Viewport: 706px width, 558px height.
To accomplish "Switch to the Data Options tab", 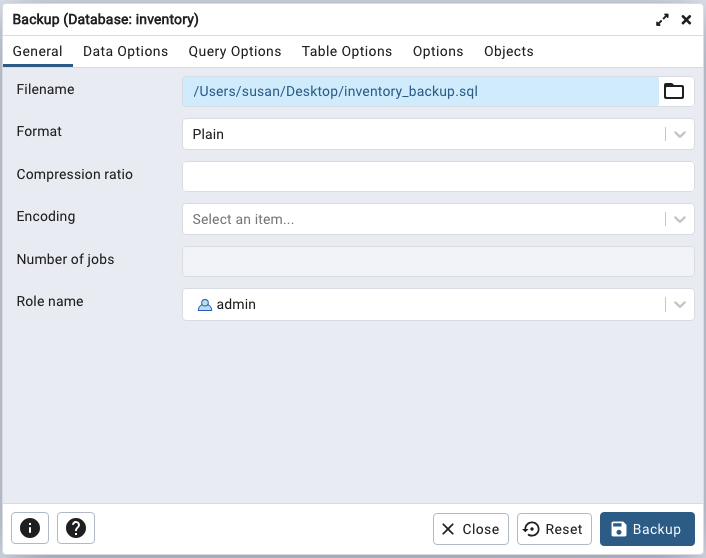I will click(125, 51).
